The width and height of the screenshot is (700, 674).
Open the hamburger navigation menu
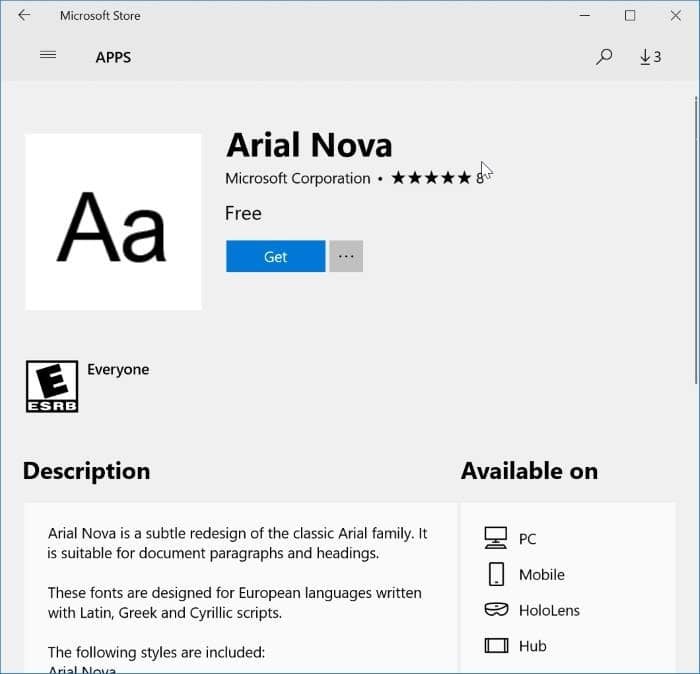pos(48,55)
